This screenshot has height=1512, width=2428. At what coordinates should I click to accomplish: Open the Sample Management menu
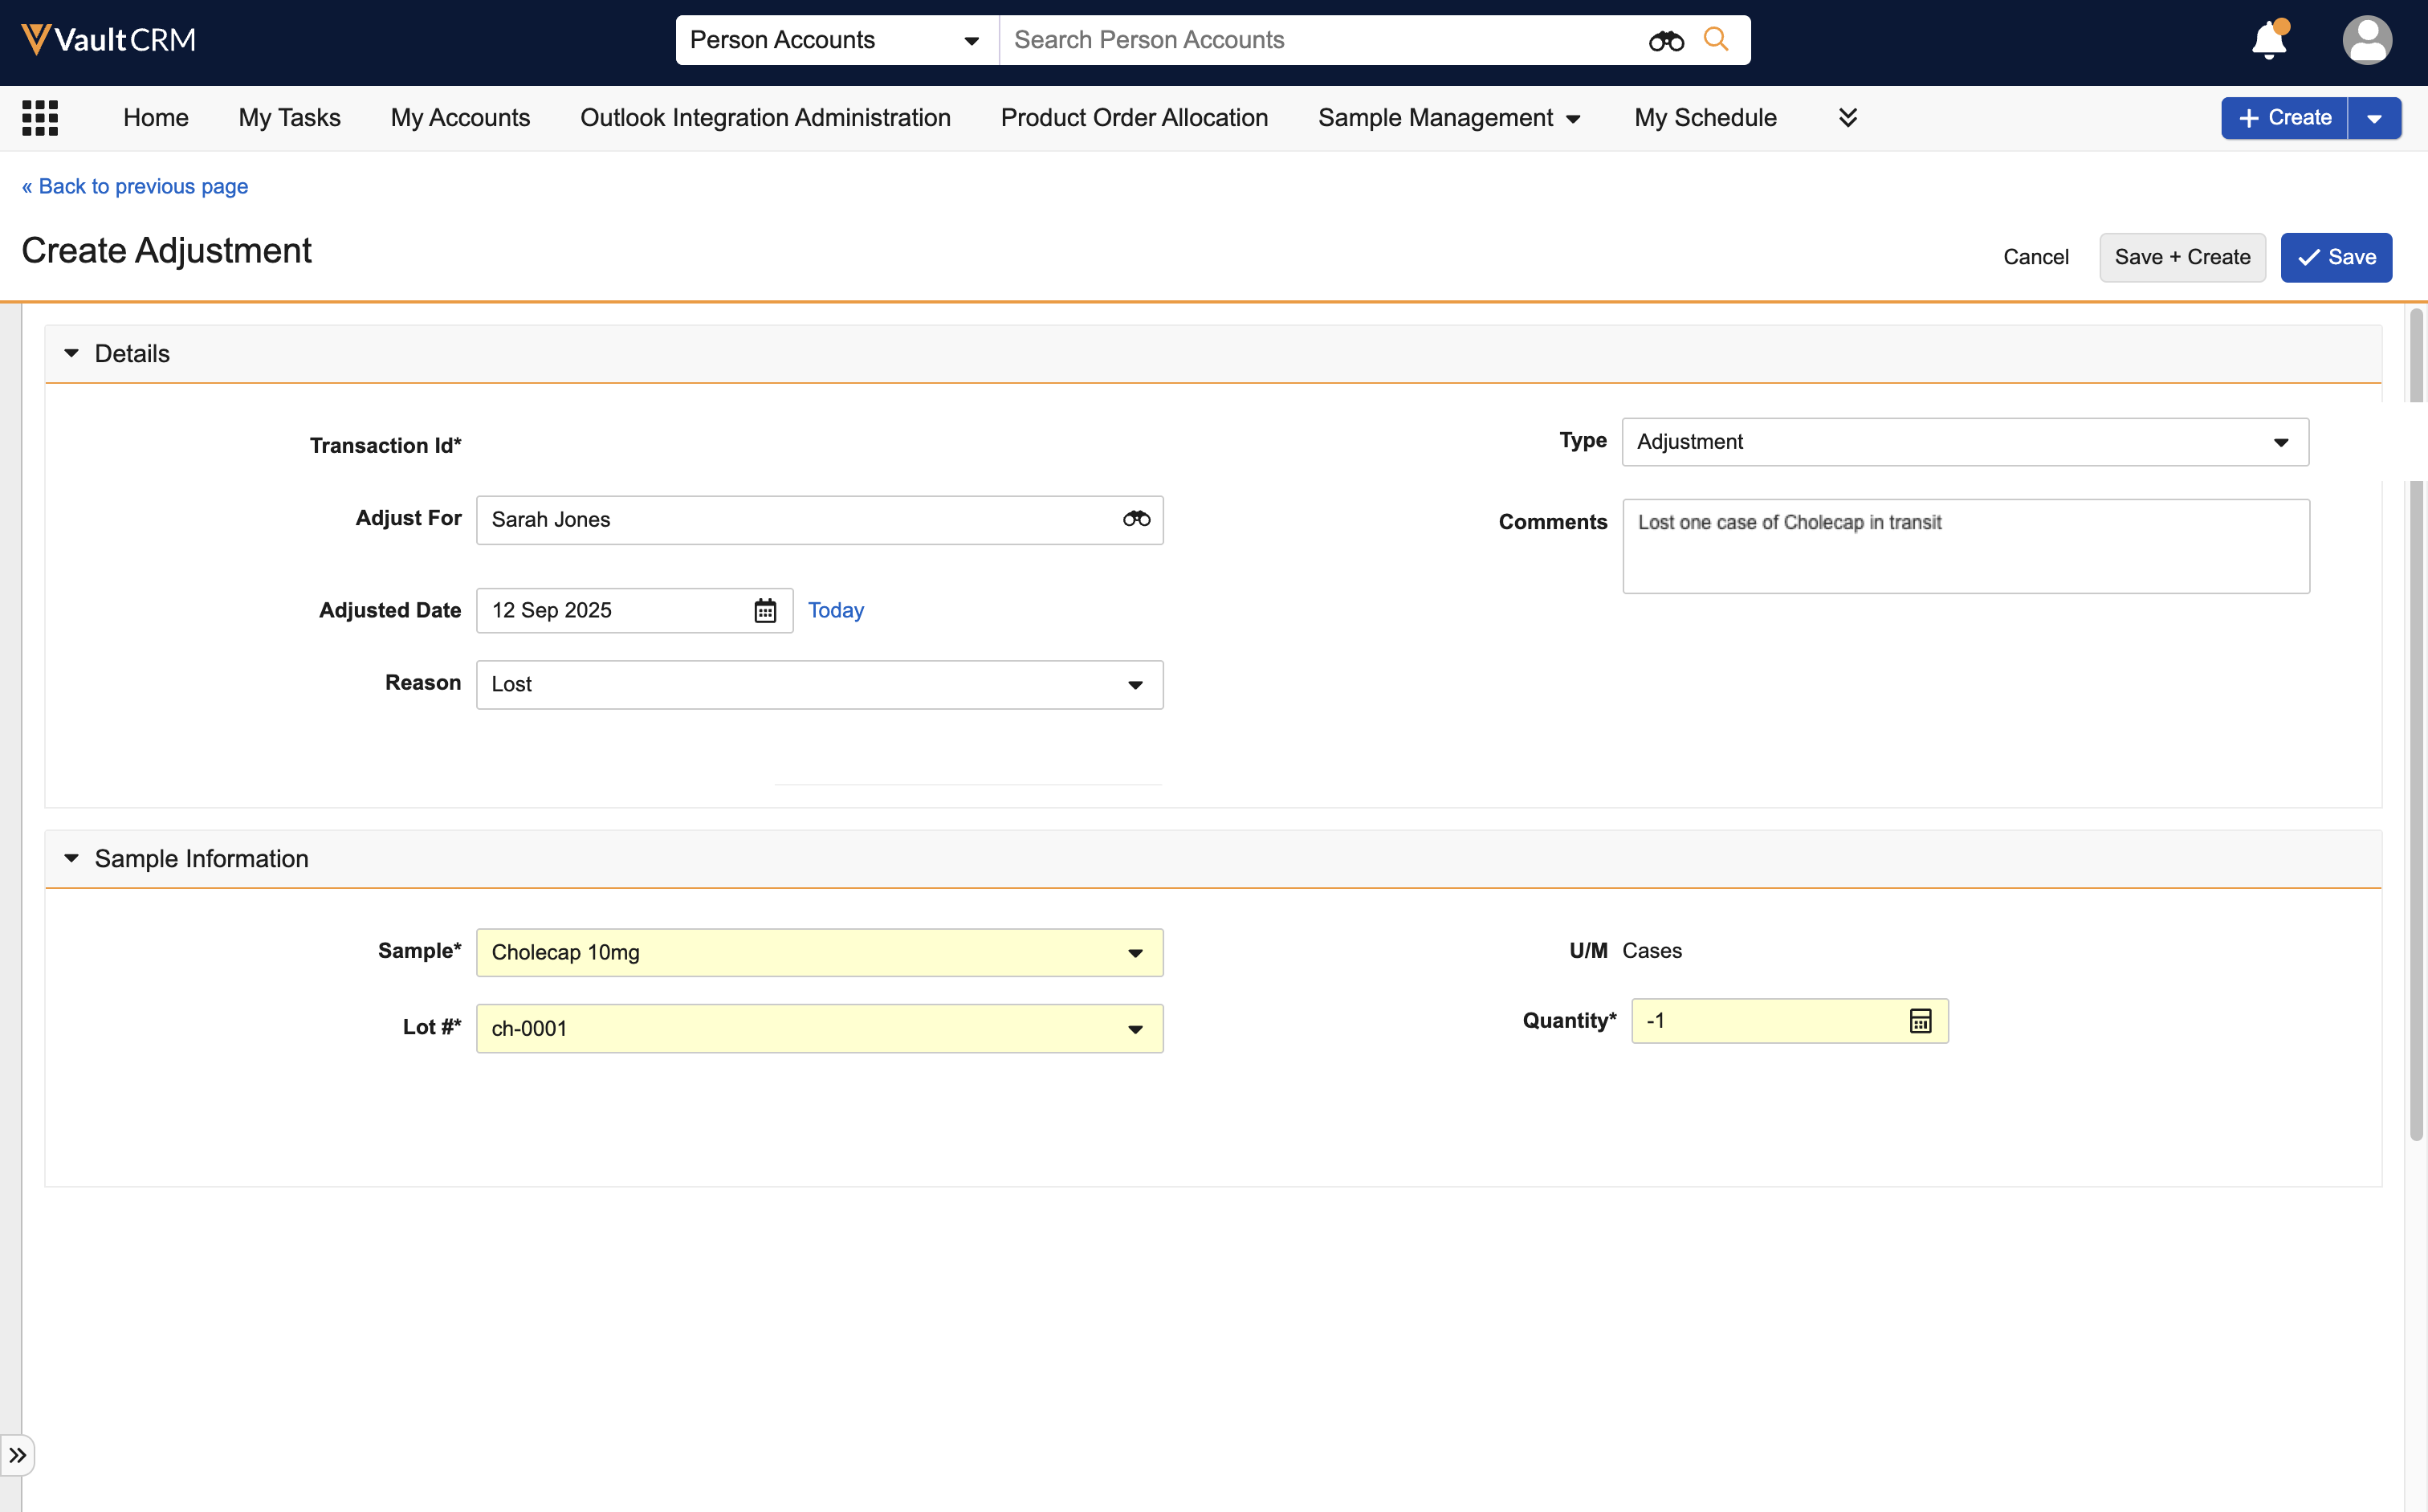(x=1448, y=118)
